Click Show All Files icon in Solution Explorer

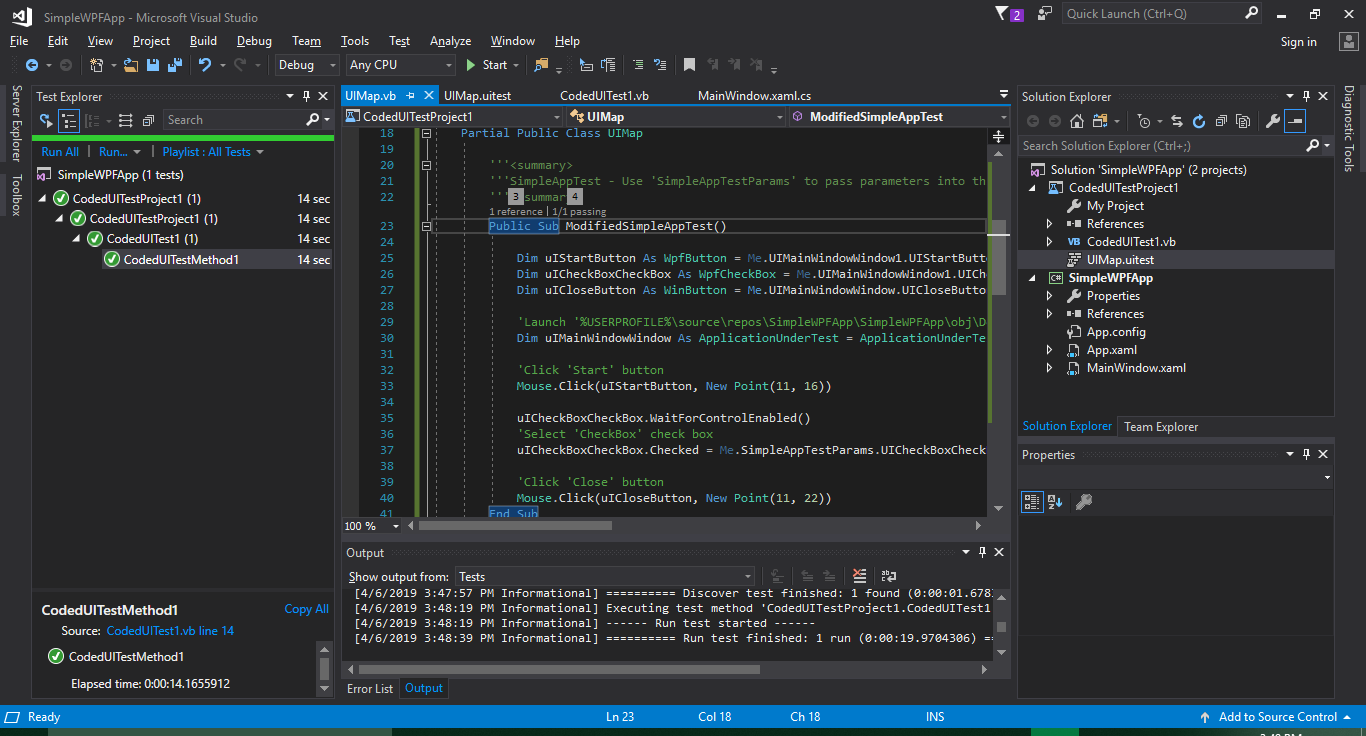tap(1243, 121)
